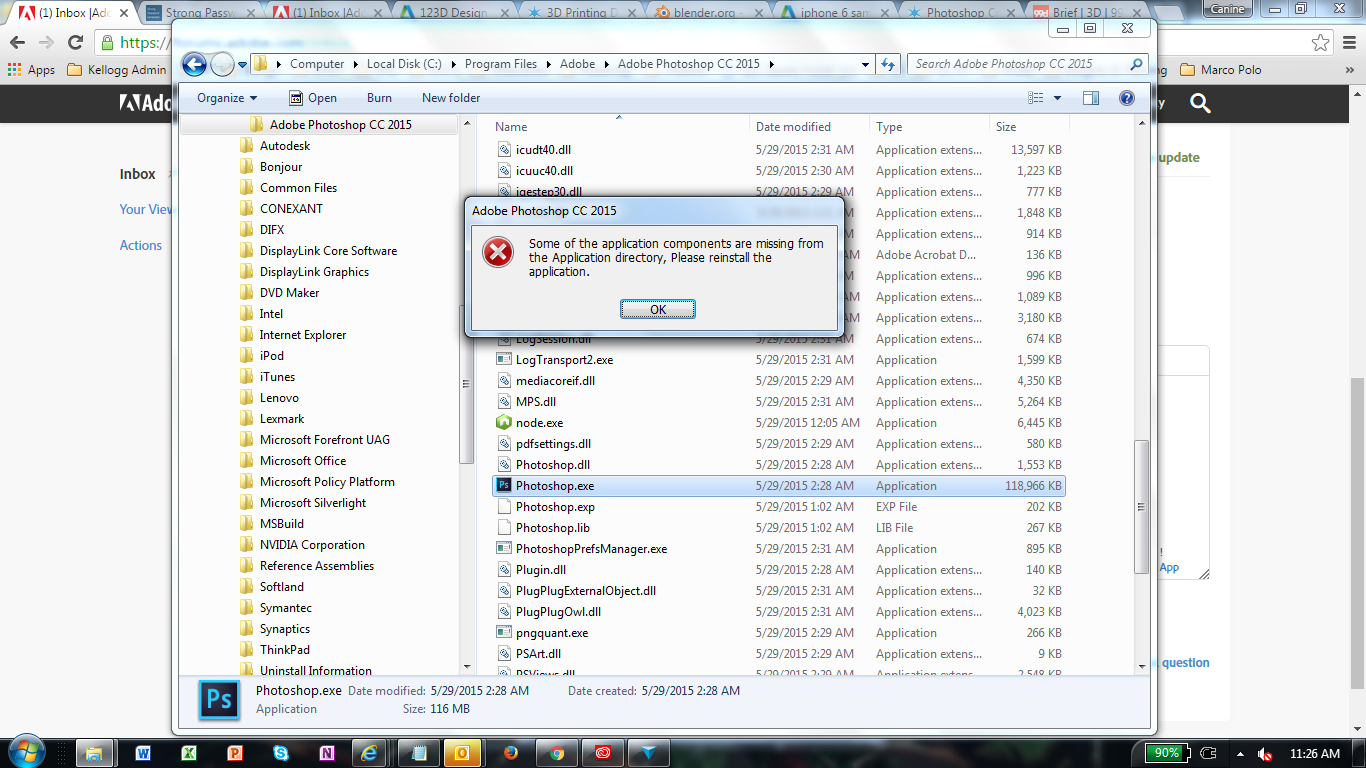Open OneNote from the taskbar
The image size is (1366, 768).
click(327, 753)
